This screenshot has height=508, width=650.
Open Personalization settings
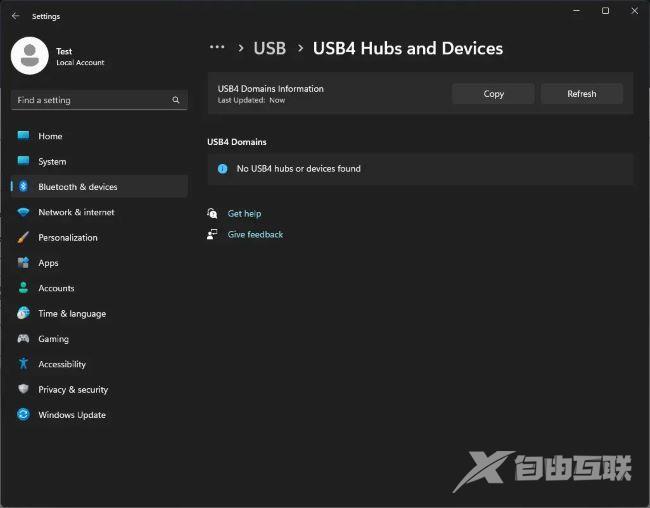coord(99,237)
